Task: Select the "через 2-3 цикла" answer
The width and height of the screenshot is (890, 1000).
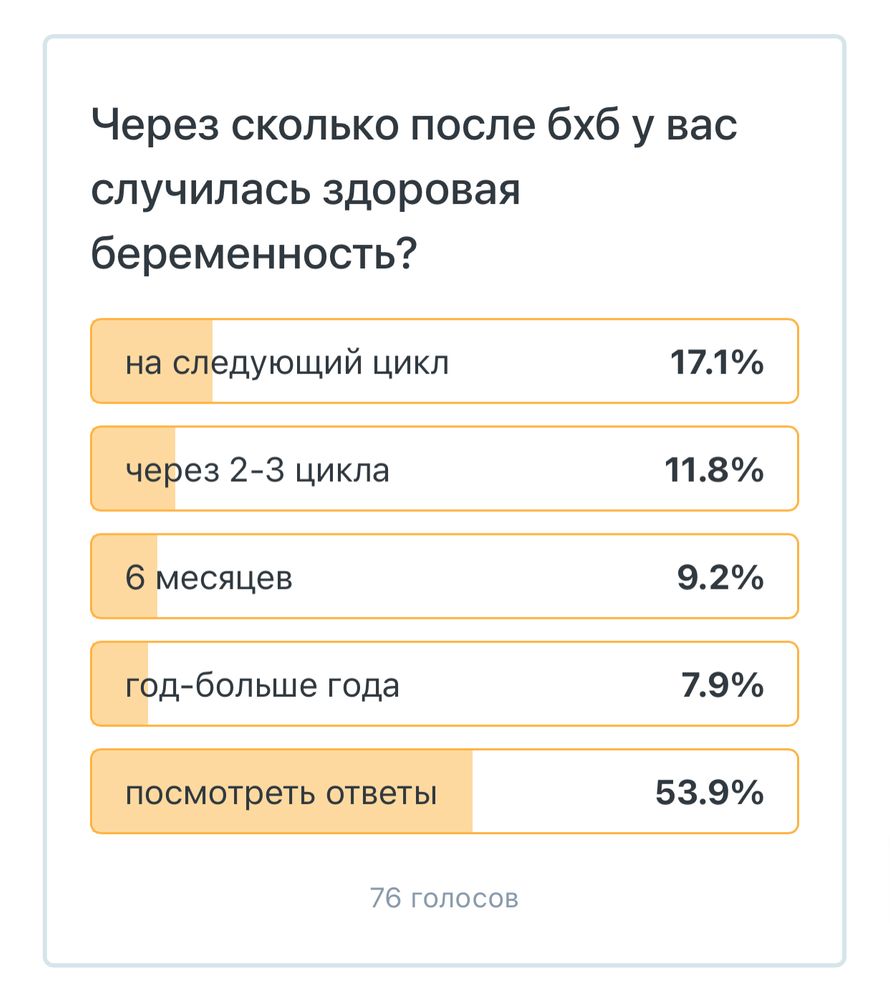Action: [x=445, y=468]
